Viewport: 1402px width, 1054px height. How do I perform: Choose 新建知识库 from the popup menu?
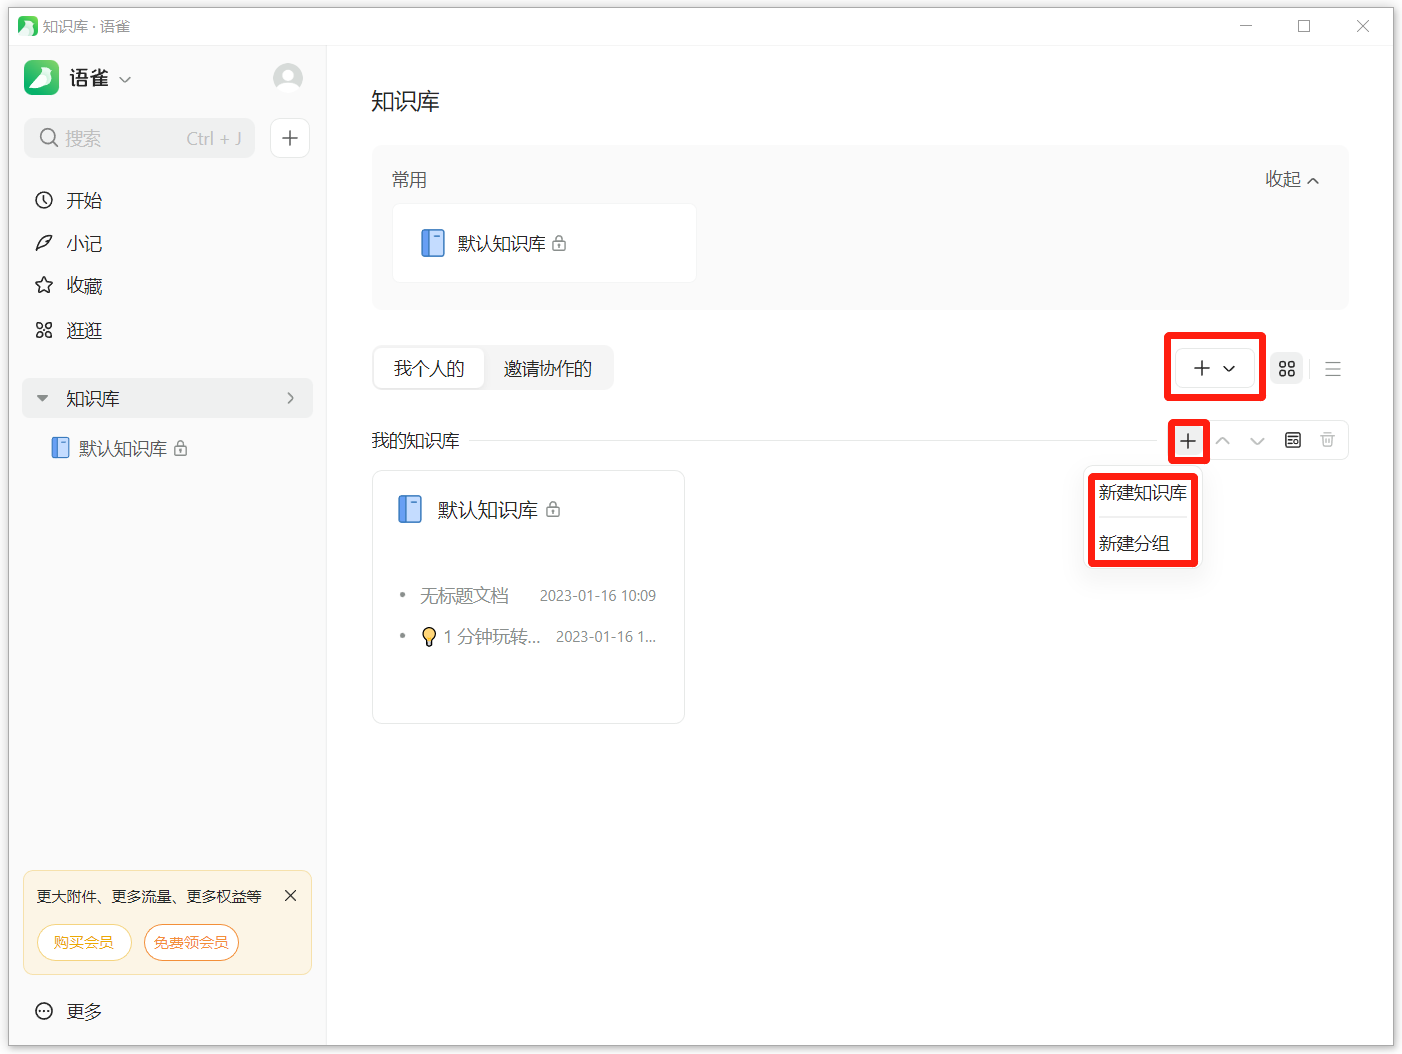1142,492
